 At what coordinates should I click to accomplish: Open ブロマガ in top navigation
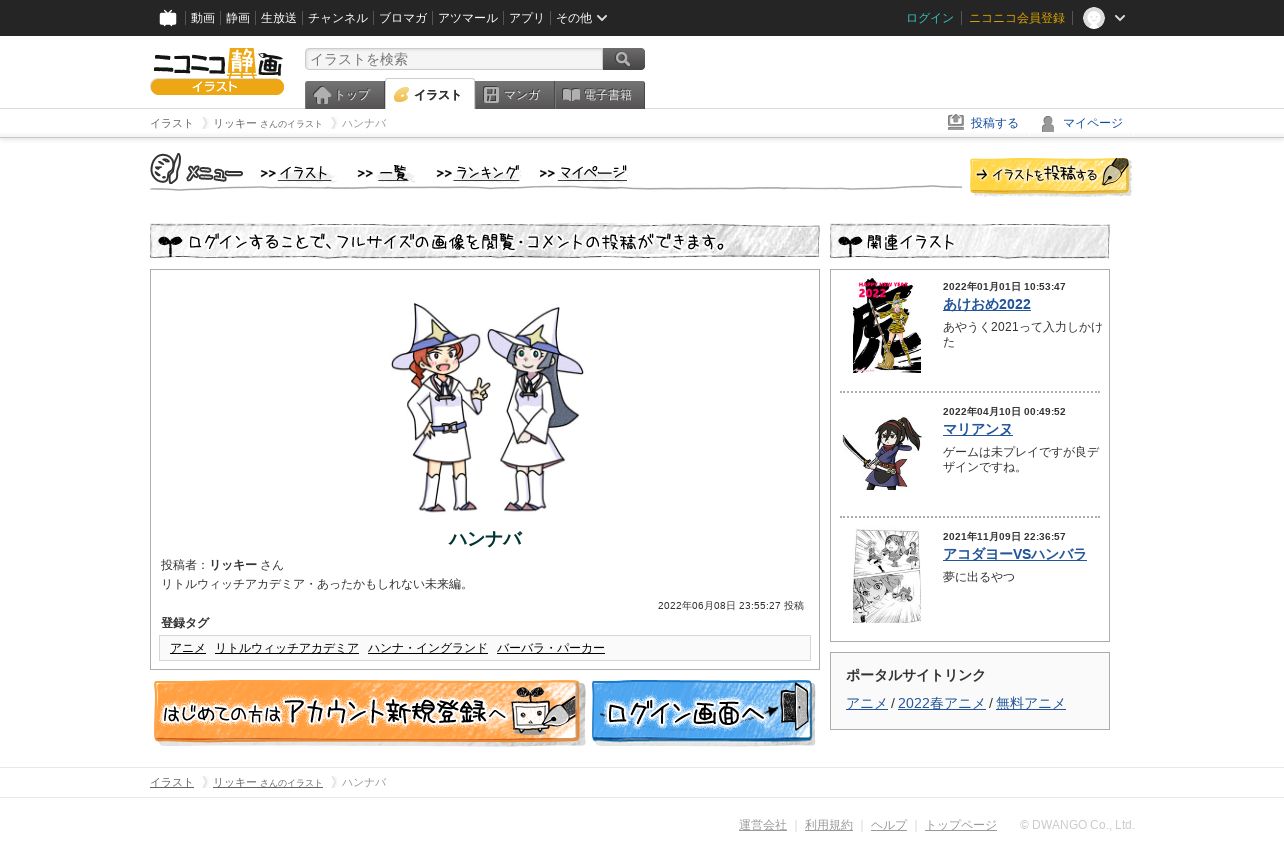(403, 18)
